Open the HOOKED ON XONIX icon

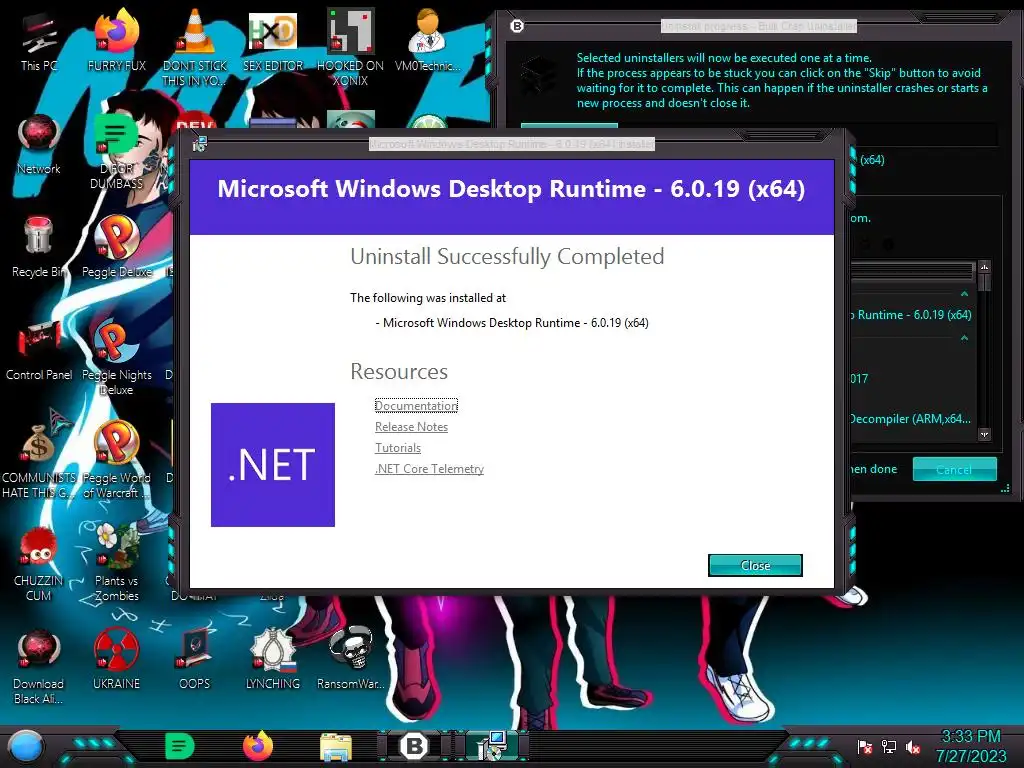[x=350, y=48]
